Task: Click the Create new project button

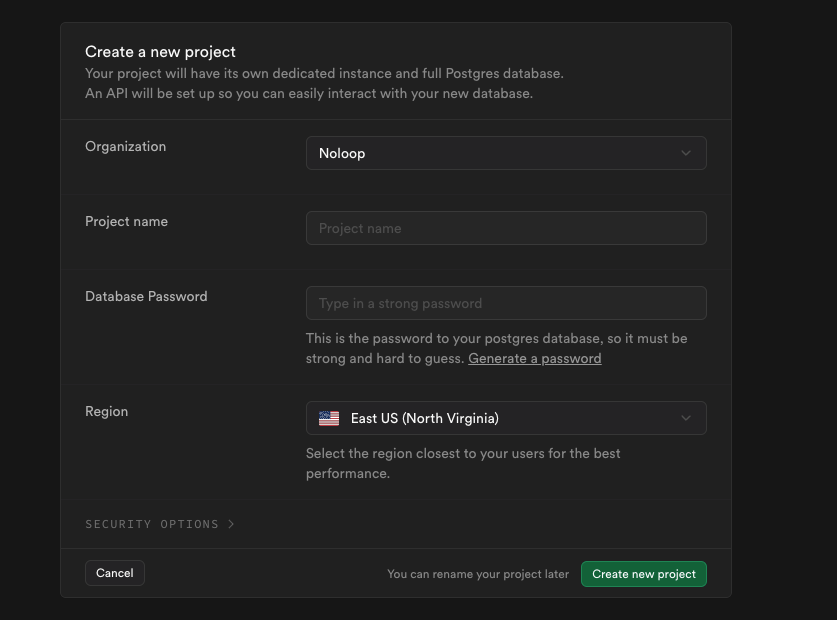Action: tap(644, 574)
